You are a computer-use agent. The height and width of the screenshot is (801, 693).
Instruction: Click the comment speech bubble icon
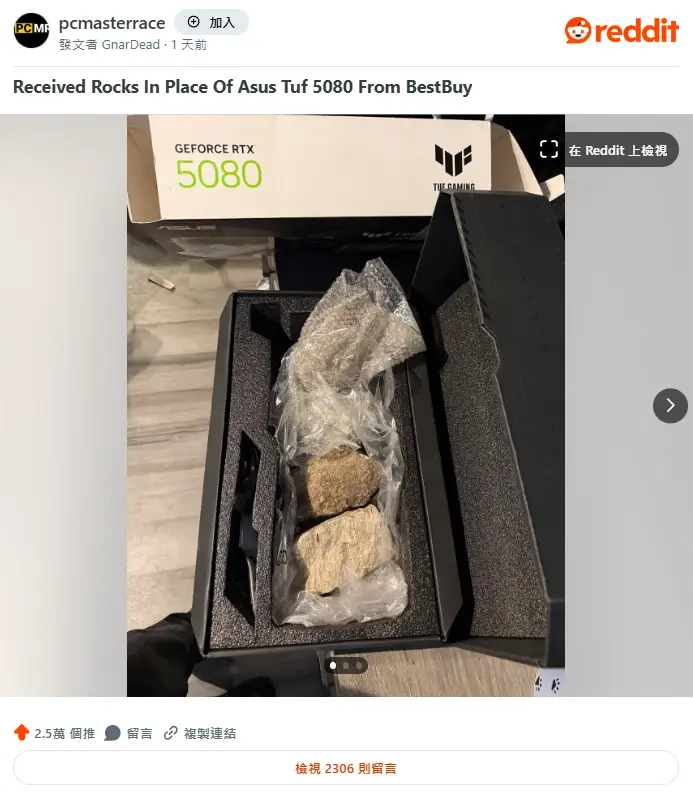(x=112, y=734)
